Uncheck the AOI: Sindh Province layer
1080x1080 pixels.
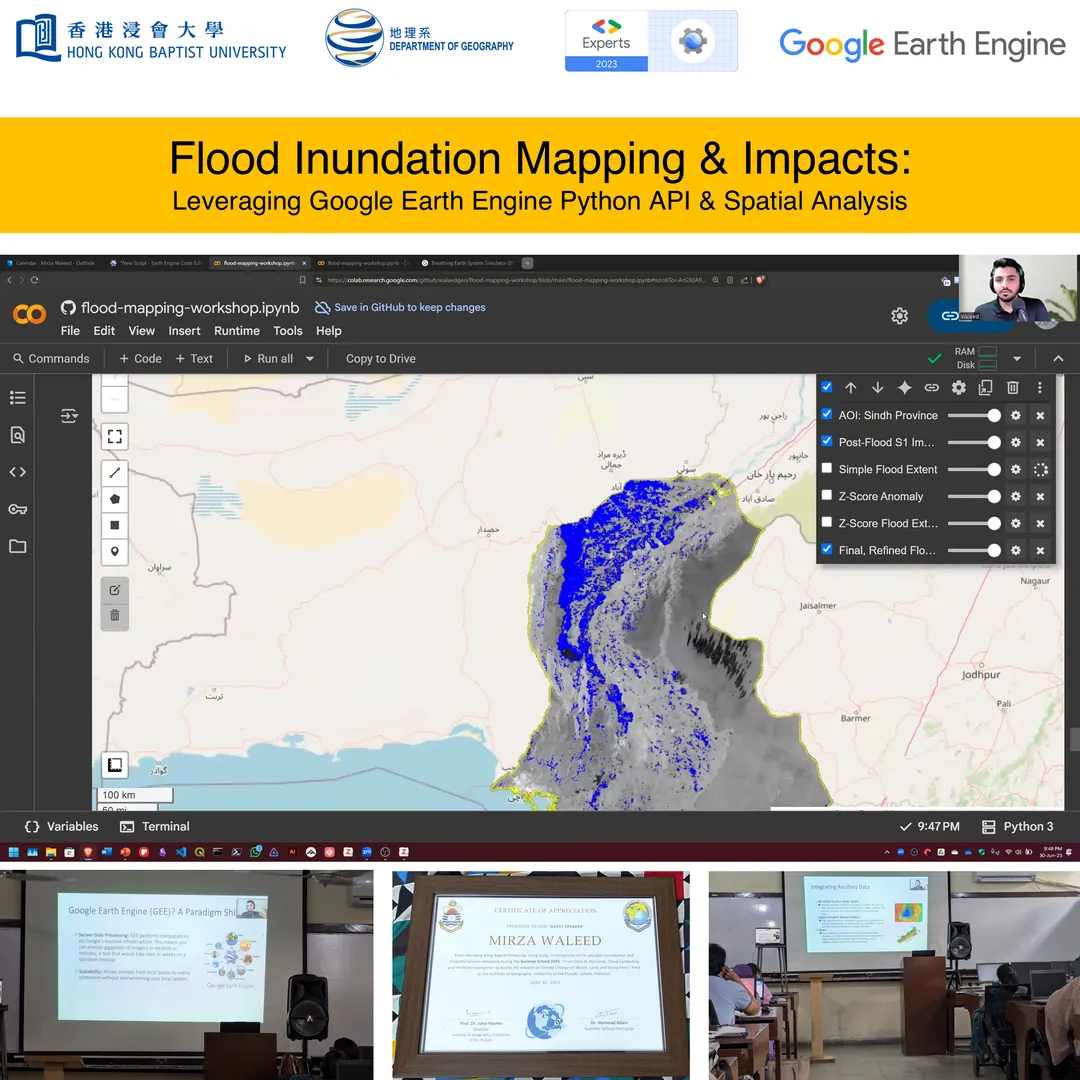(x=827, y=414)
